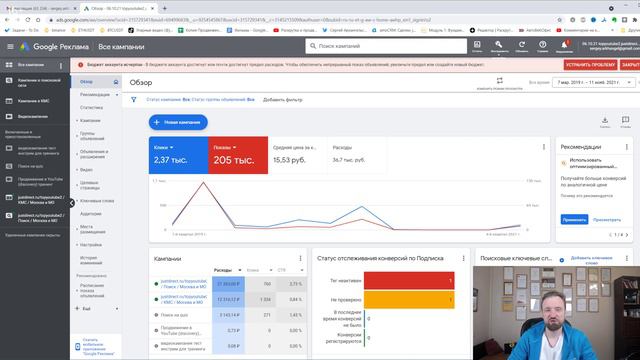The image size is (640, 360).
Task: Open the date range dropdown
Action: coord(593,82)
